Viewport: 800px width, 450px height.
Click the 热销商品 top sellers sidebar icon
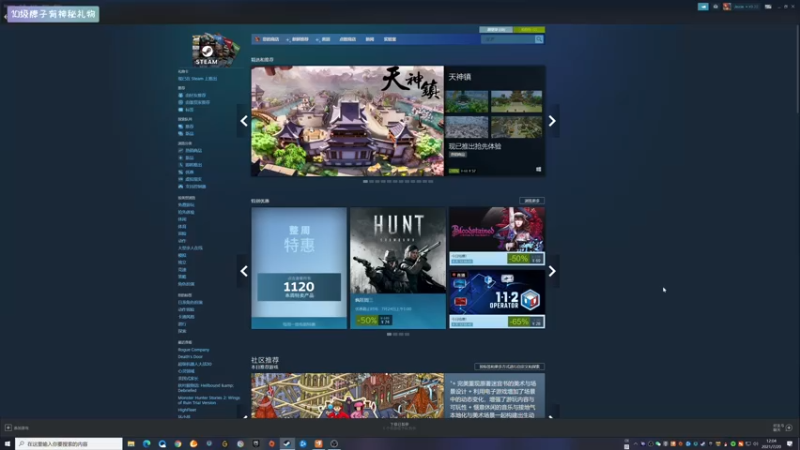(181, 151)
